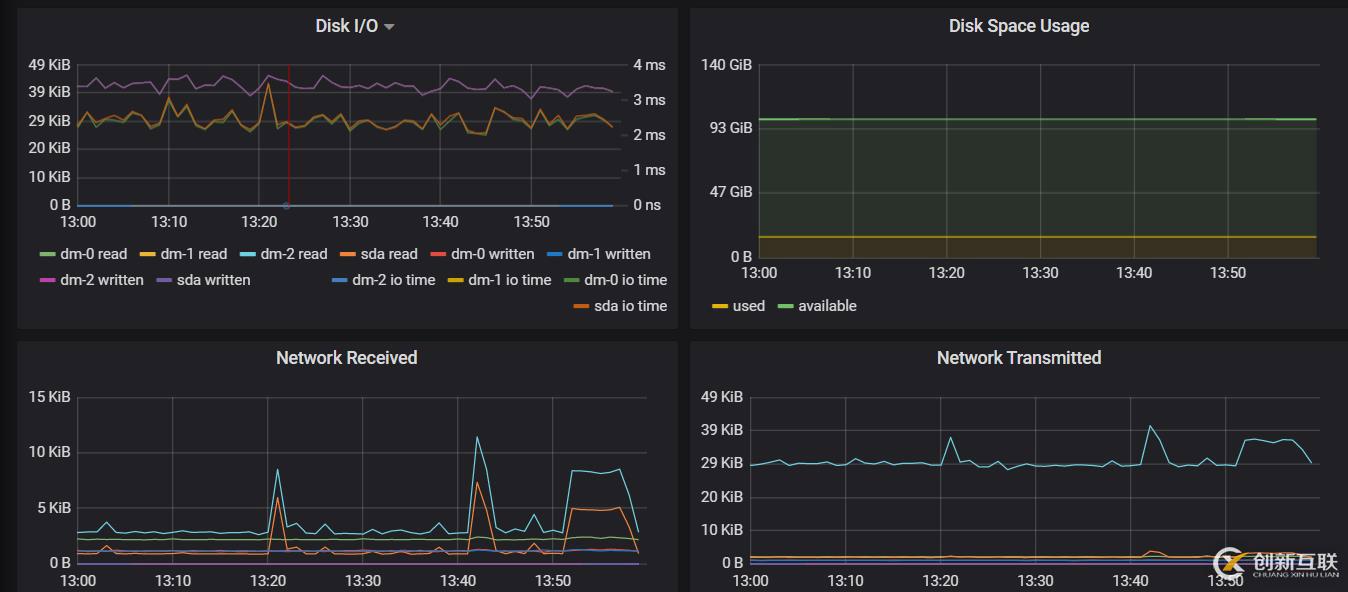This screenshot has width=1348, height=592.
Task: Click the 140 GiB axis label
Action: 726,65
